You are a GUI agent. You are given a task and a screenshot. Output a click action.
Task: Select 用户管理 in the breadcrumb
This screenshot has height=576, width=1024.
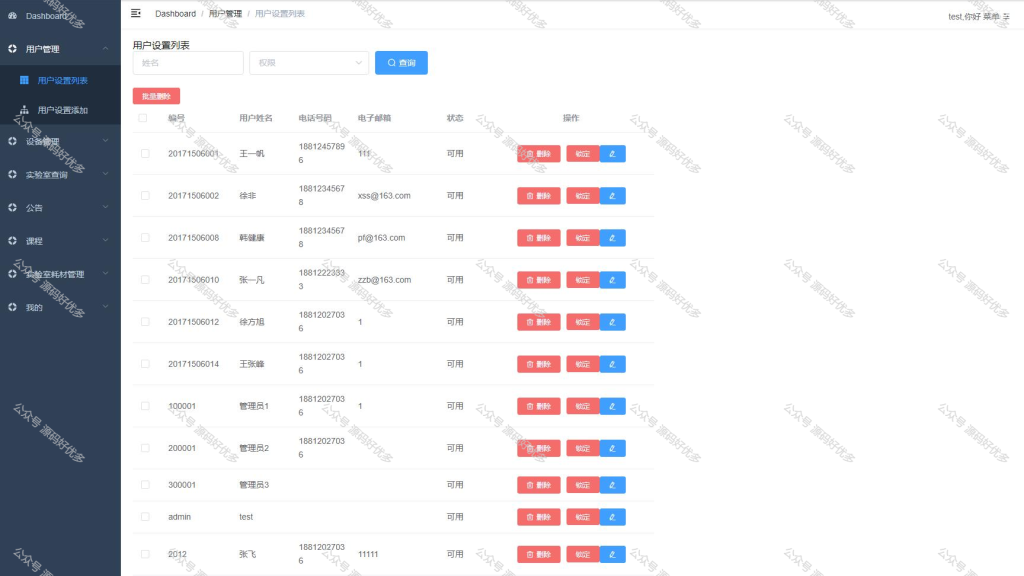point(222,13)
